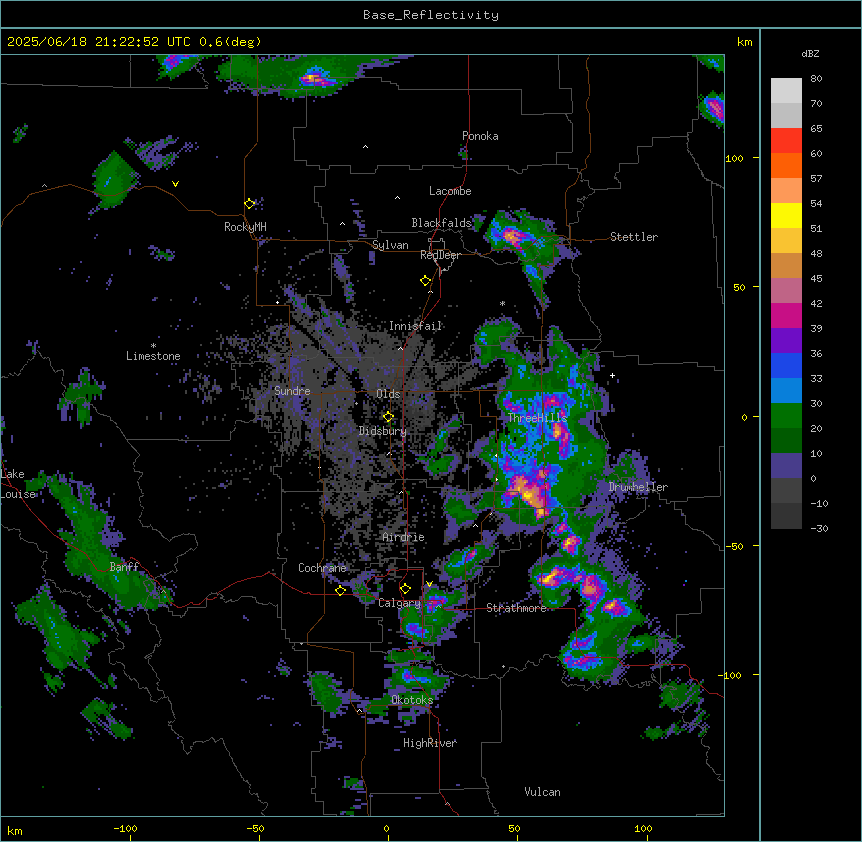This screenshot has height=842, width=862.
Task: Select the white plus marker north of Drumheller
Action: [612, 375]
